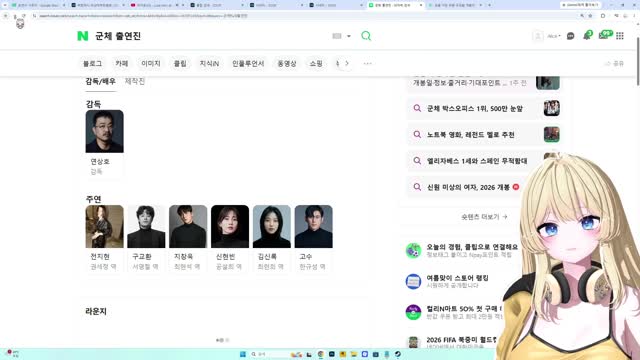Click the 오늘의 경험 clip round icon

pyautogui.click(x=413, y=251)
